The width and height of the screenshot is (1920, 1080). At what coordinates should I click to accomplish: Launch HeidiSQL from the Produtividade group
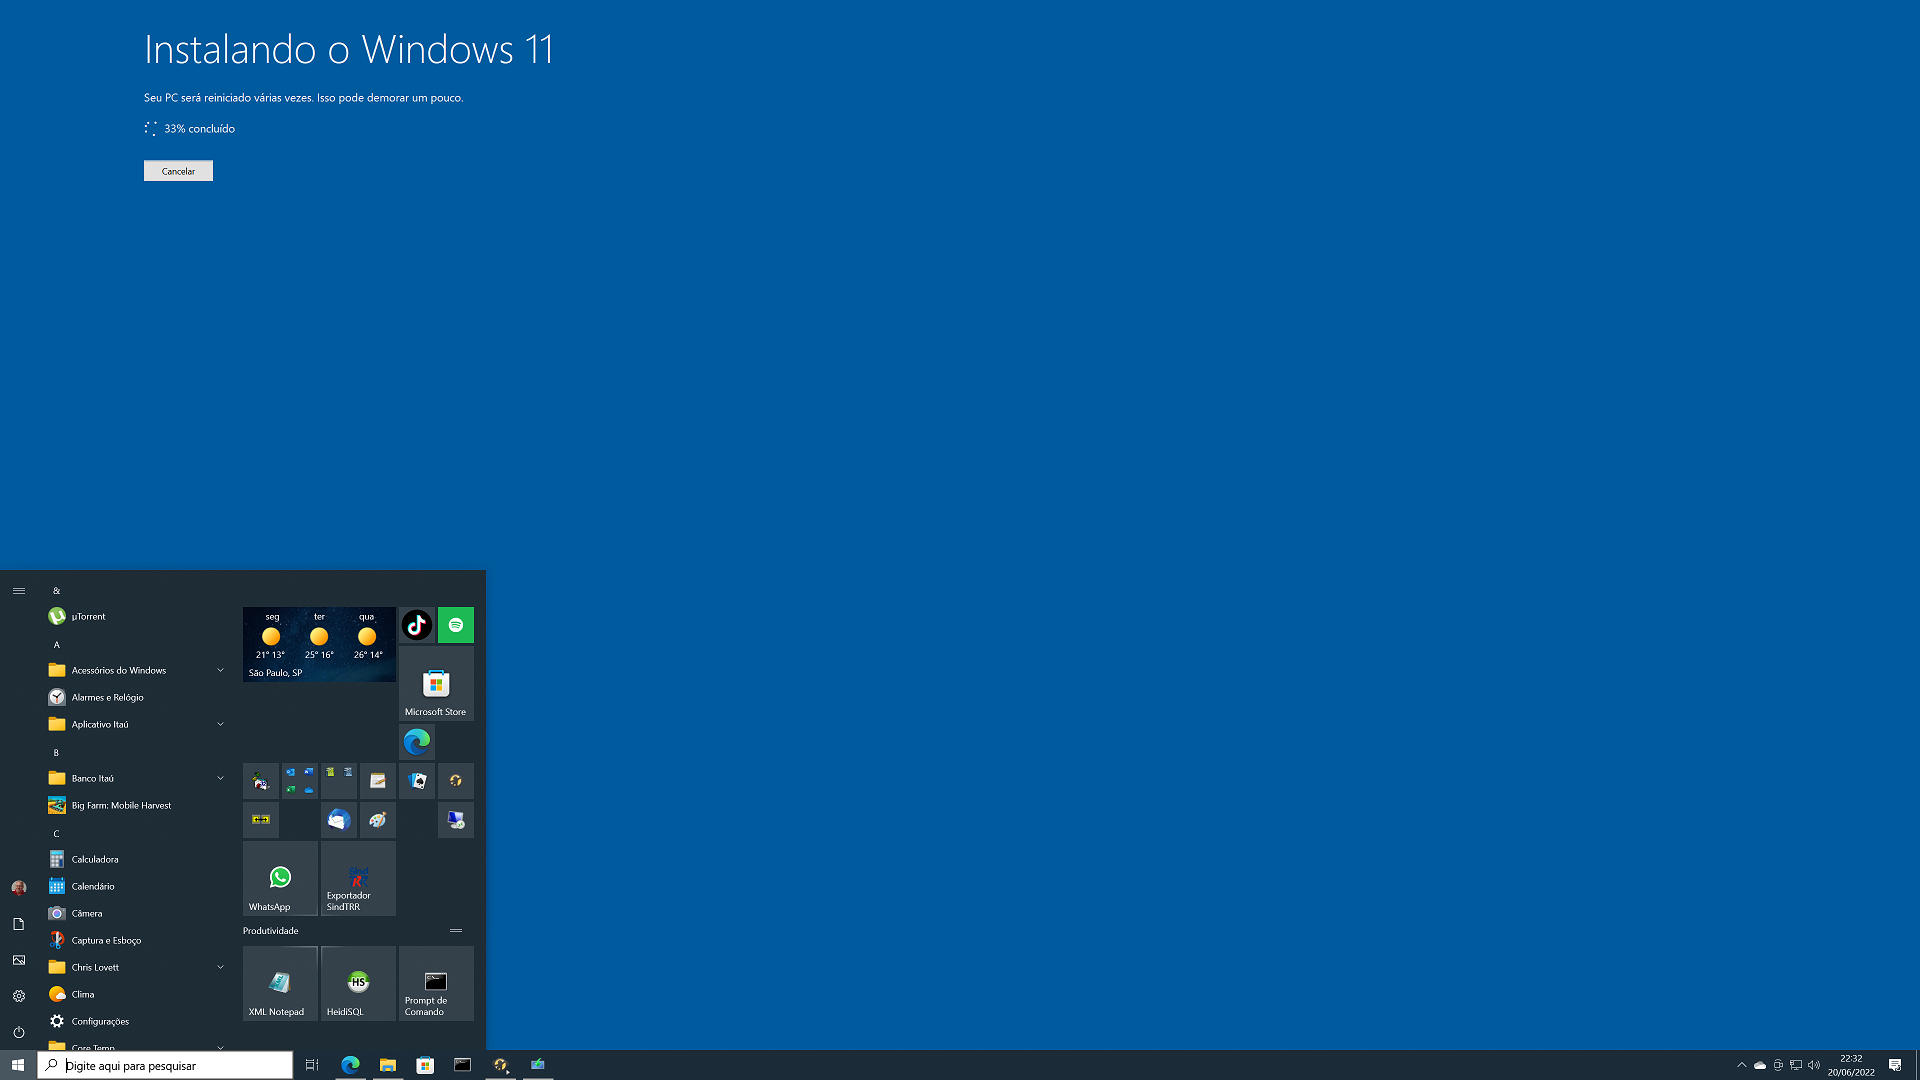click(x=358, y=984)
